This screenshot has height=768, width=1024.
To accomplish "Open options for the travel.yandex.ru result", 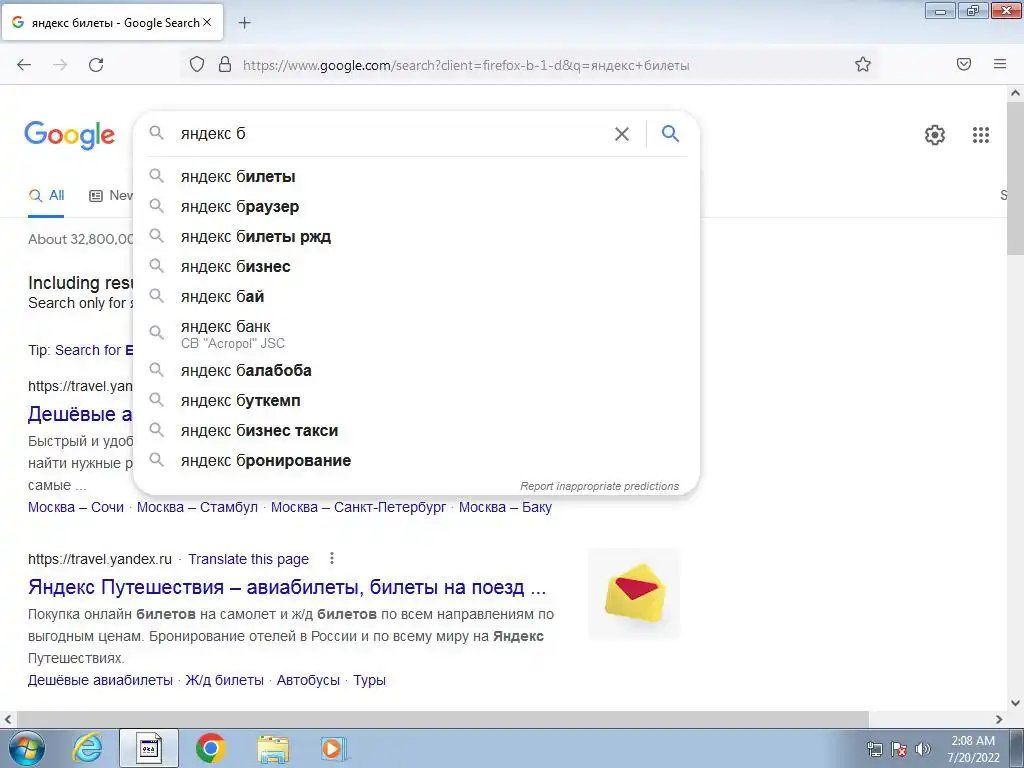I will pyautogui.click(x=332, y=558).
